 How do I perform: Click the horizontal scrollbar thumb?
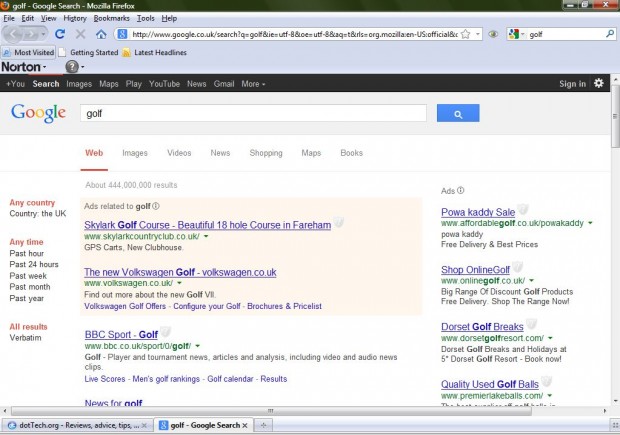pos(271,411)
